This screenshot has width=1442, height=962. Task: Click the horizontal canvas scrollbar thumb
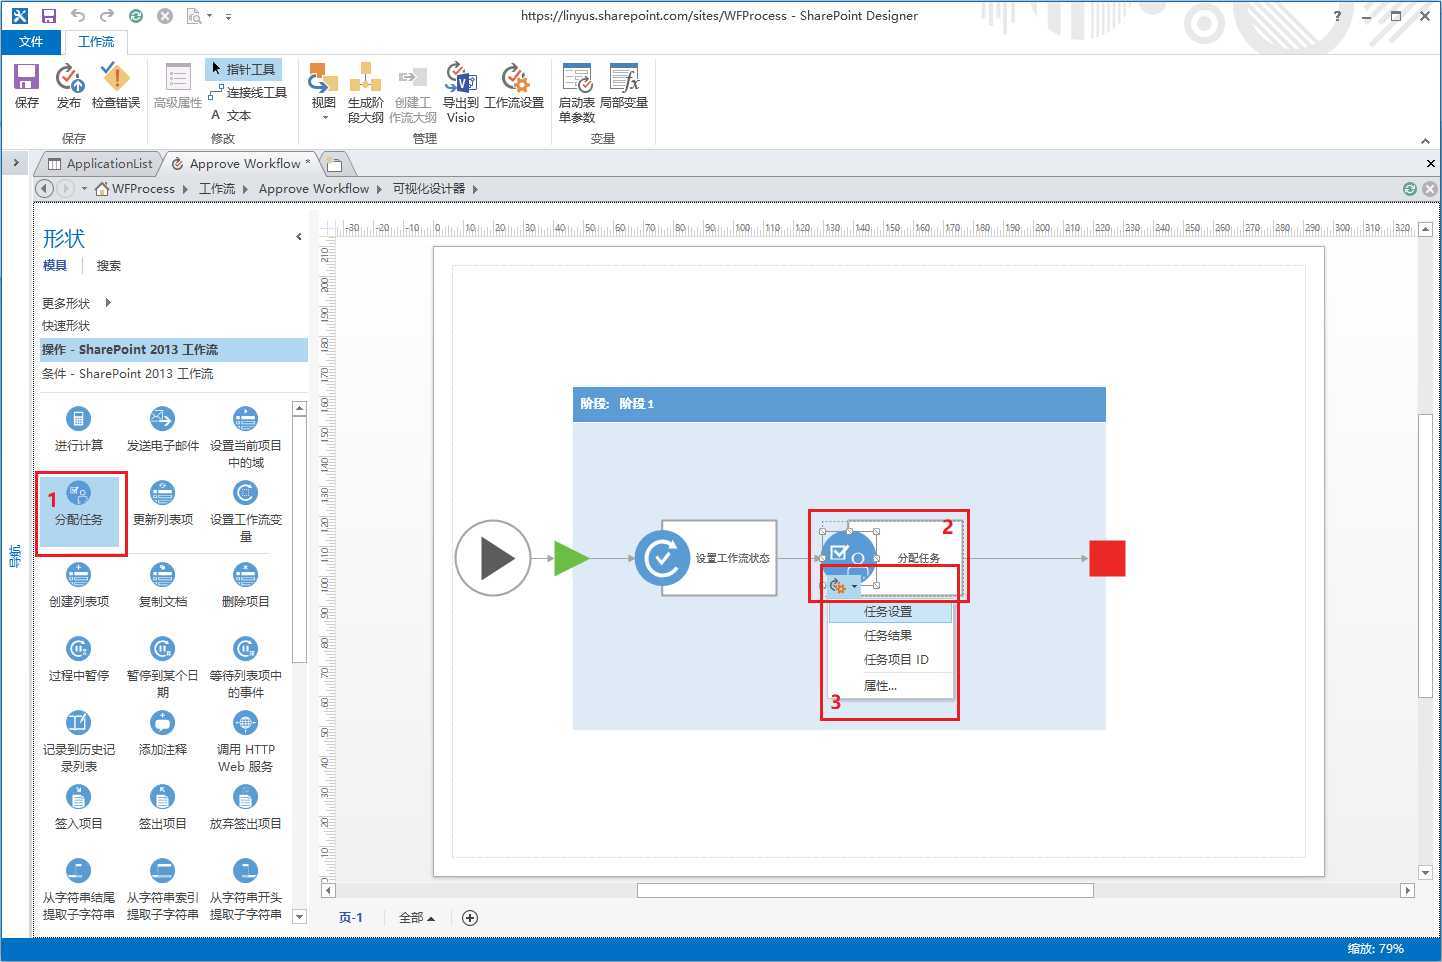[x=865, y=890]
